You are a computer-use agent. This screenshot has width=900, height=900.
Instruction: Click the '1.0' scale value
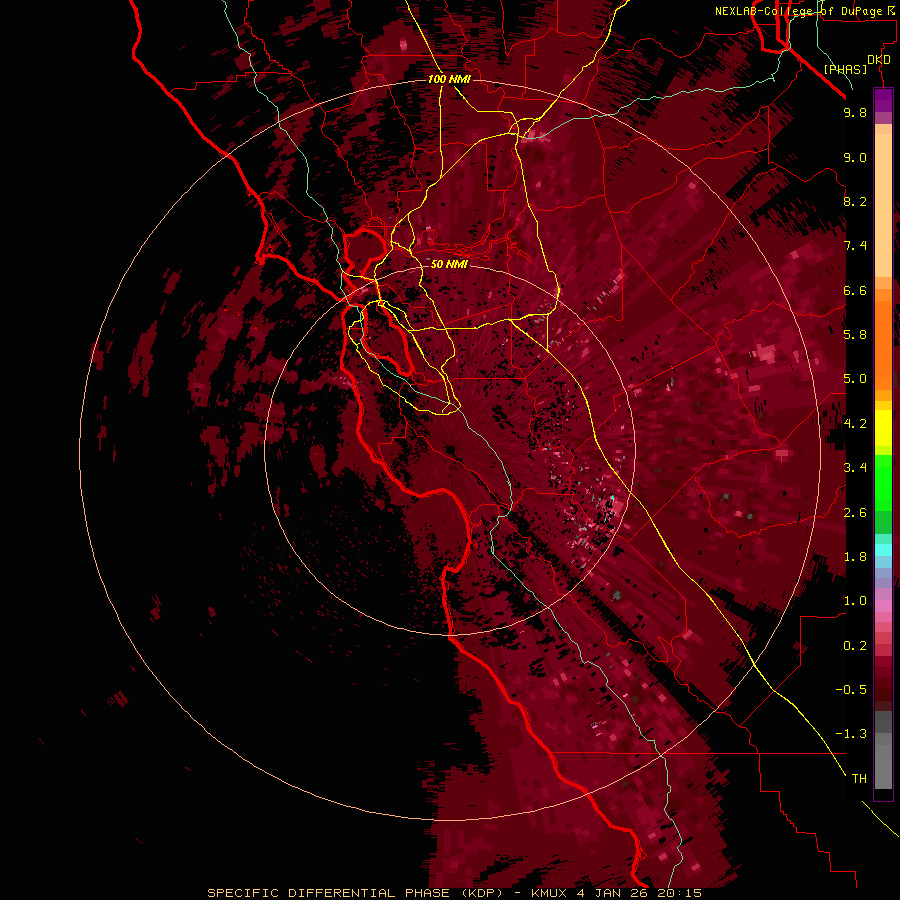[x=855, y=601]
